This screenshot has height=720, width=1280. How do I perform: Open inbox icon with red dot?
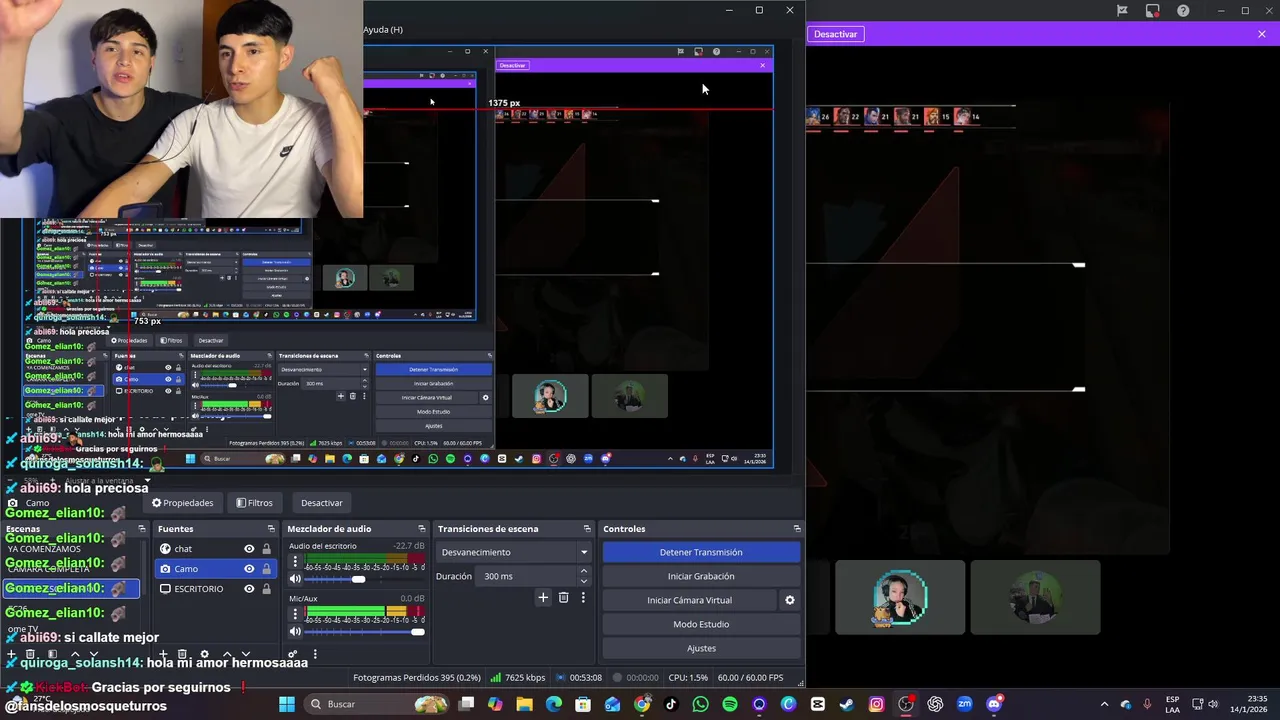(1153, 11)
